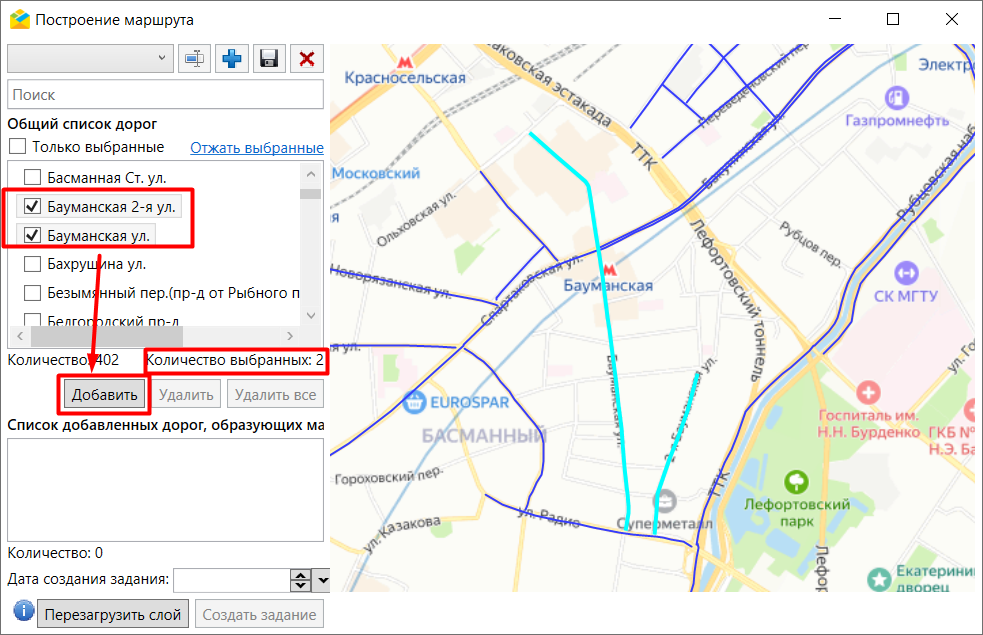Image resolution: width=983 pixels, height=635 pixels.
Task: Open the route selection combo box
Action: tap(90, 58)
